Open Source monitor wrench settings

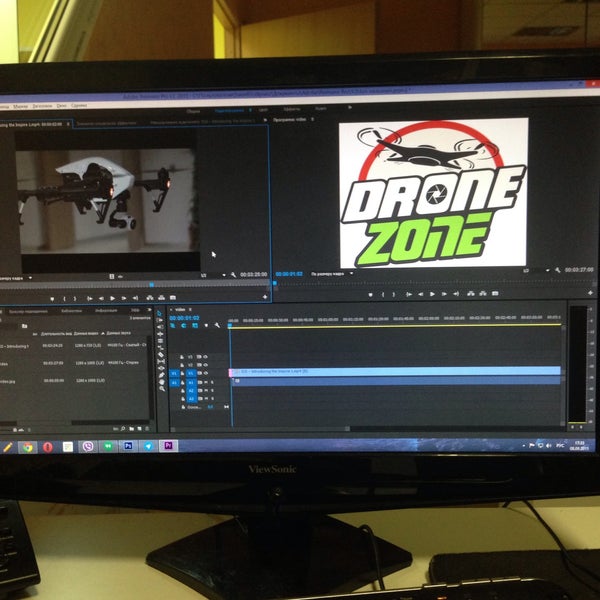[233, 274]
